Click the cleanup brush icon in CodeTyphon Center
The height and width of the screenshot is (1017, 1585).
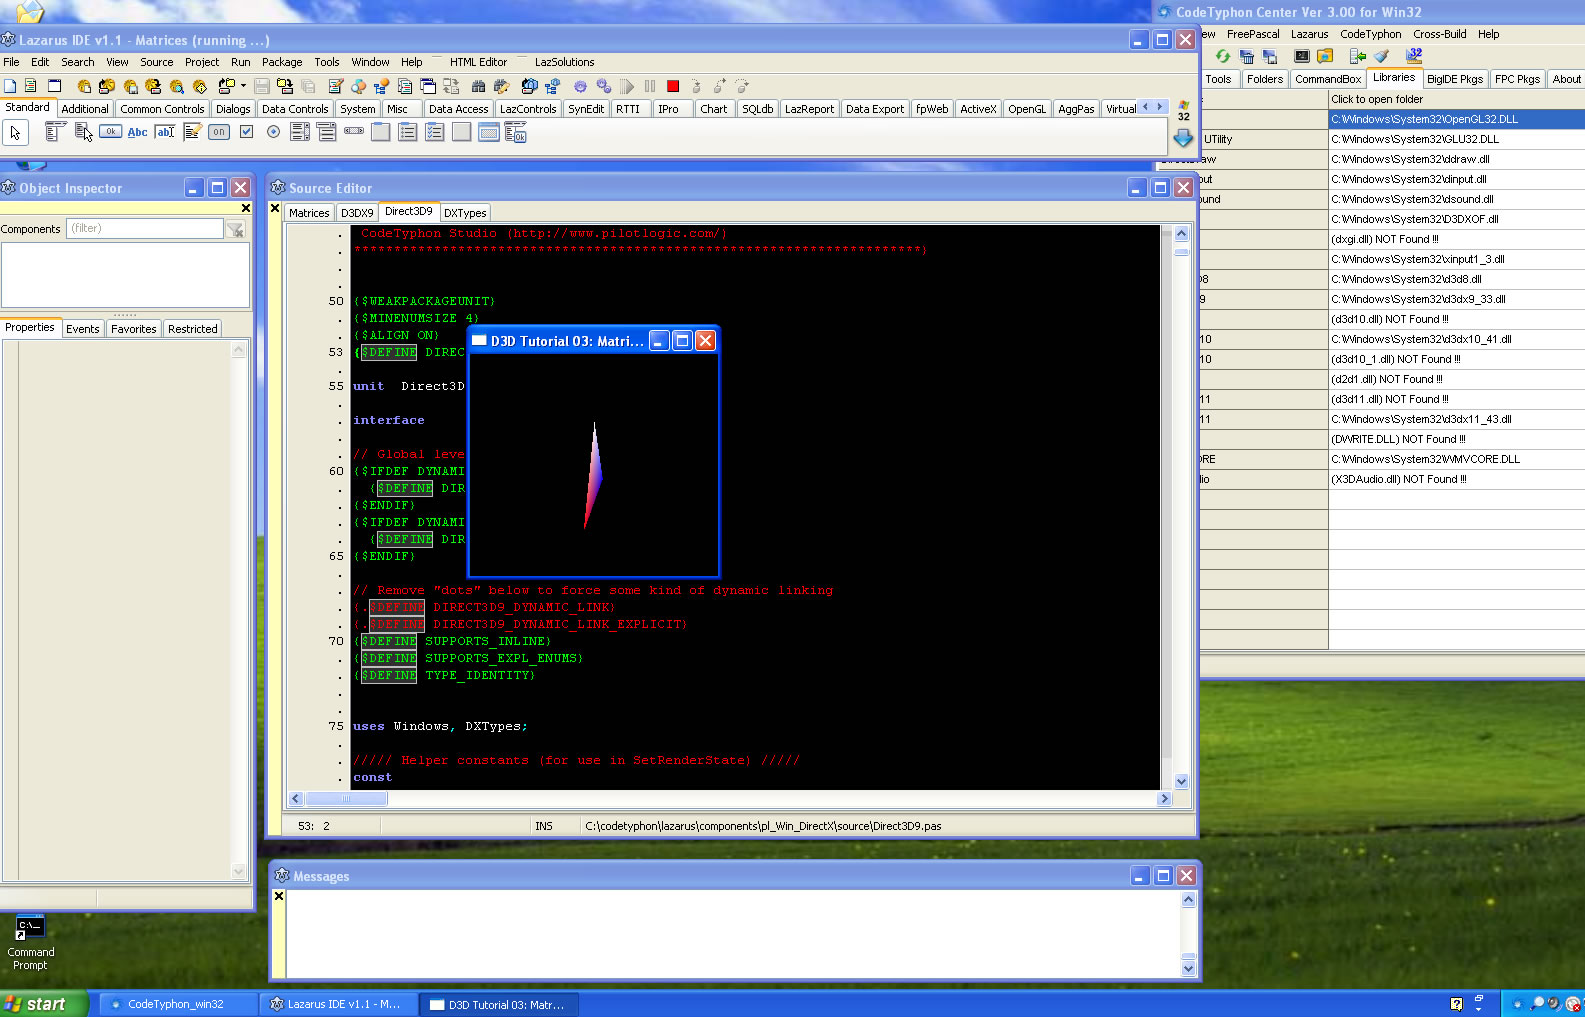(1382, 57)
